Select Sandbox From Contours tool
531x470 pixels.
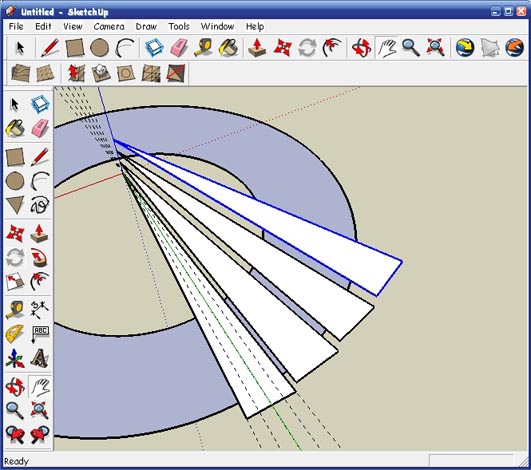(20, 73)
